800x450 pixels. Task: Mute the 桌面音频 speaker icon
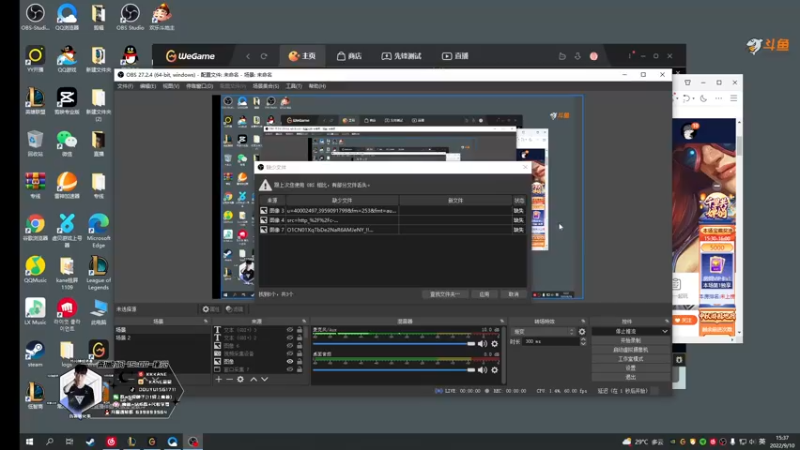click(x=482, y=370)
